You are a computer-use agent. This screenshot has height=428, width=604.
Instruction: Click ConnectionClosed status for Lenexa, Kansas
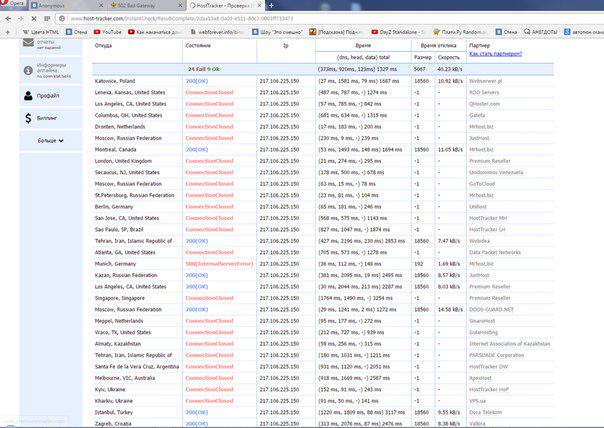210,92
